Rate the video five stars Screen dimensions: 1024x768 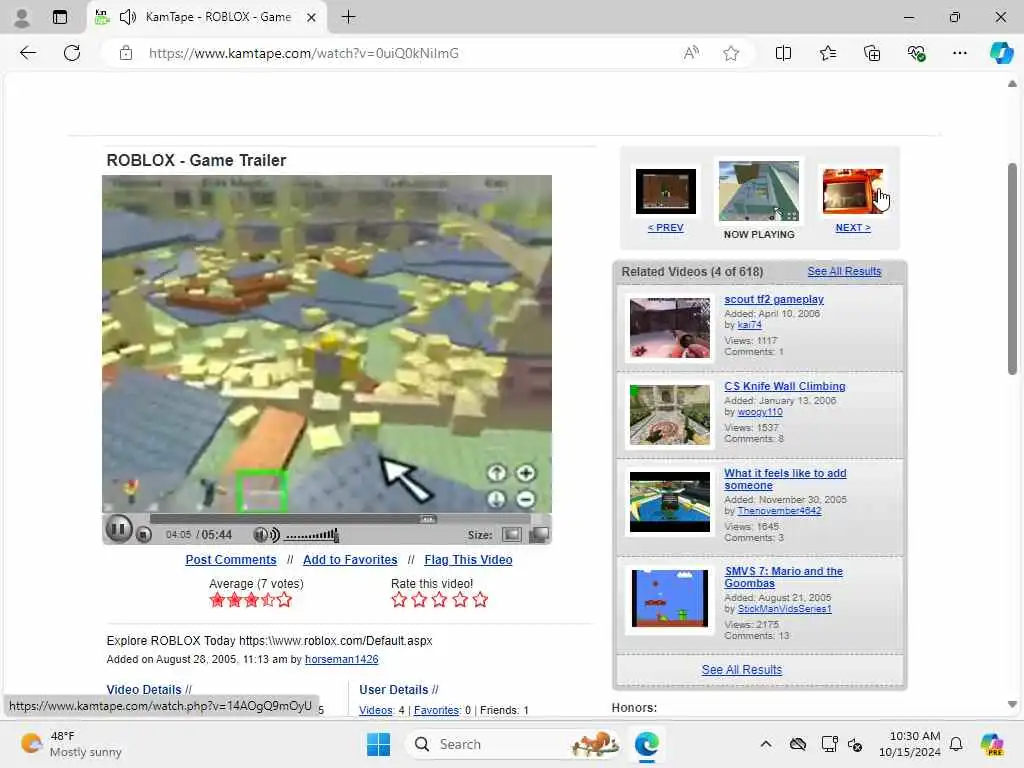(480, 600)
